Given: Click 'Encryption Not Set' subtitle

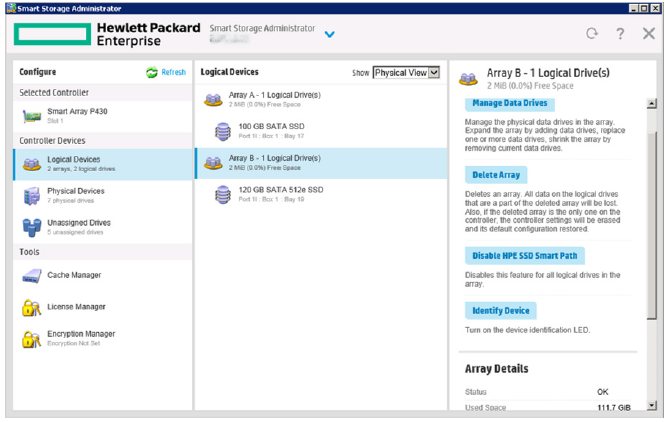Looking at the screenshot, I should tap(74, 344).
